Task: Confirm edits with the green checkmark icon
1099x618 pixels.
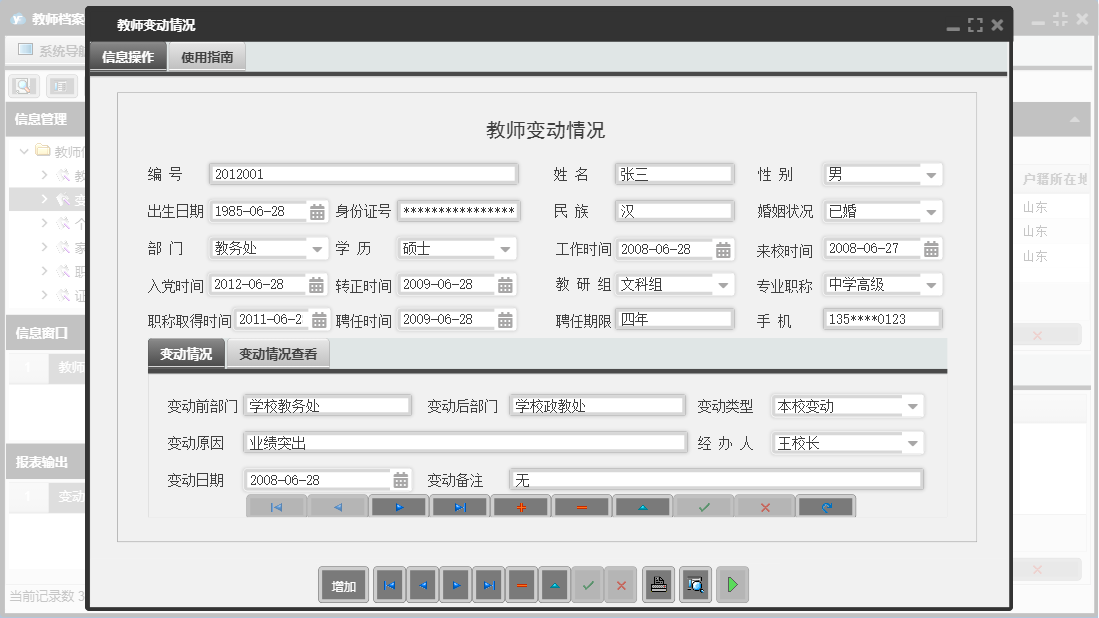Action: click(x=703, y=506)
